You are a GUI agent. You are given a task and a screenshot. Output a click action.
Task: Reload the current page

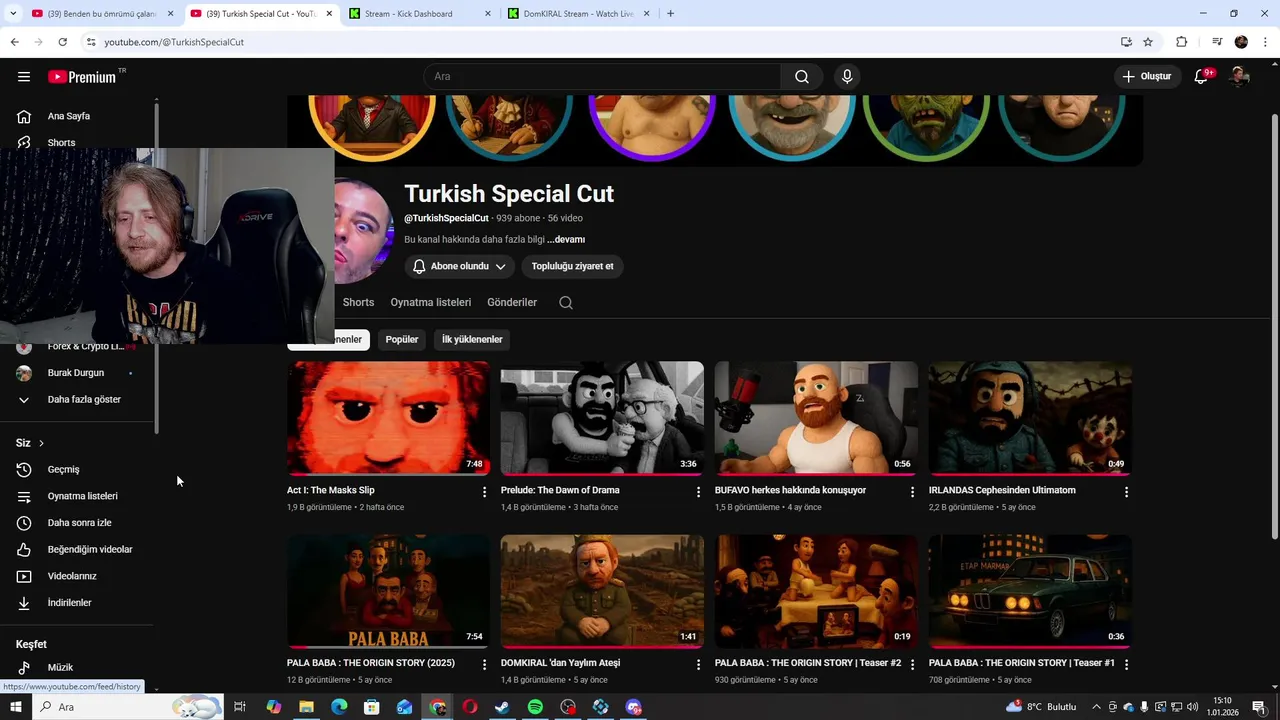point(62,42)
